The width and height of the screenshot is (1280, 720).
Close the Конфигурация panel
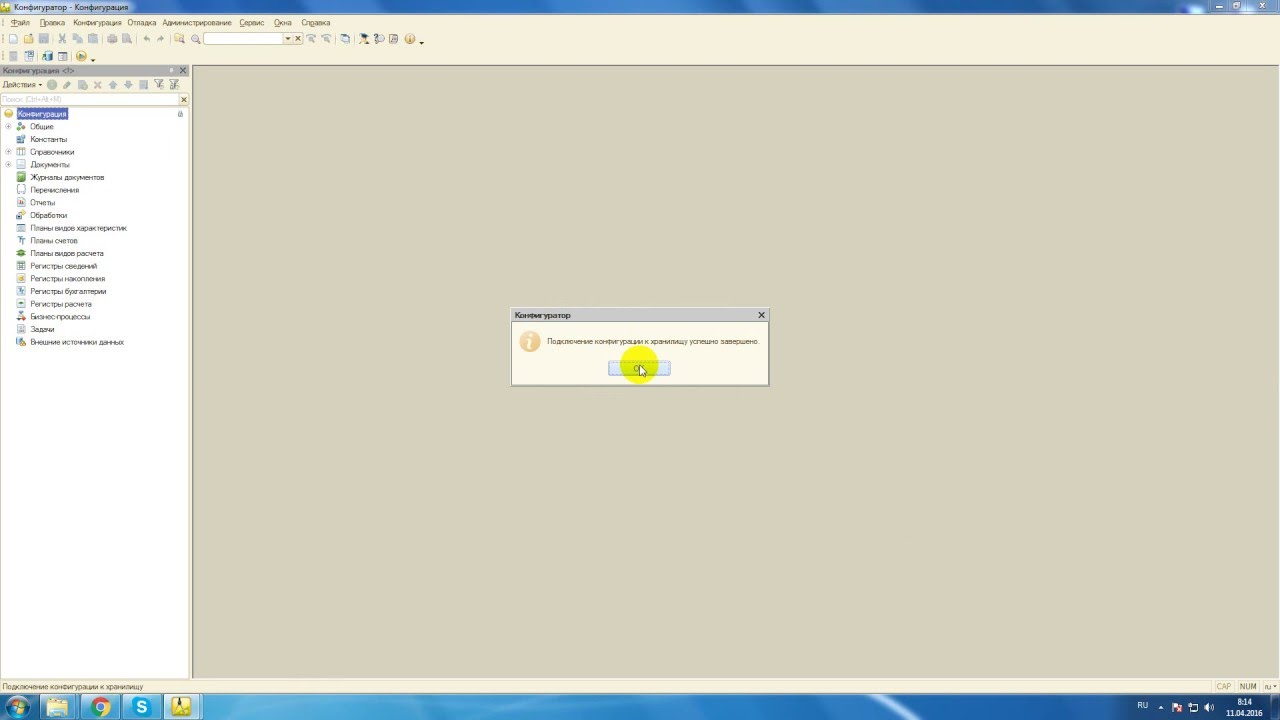point(183,71)
